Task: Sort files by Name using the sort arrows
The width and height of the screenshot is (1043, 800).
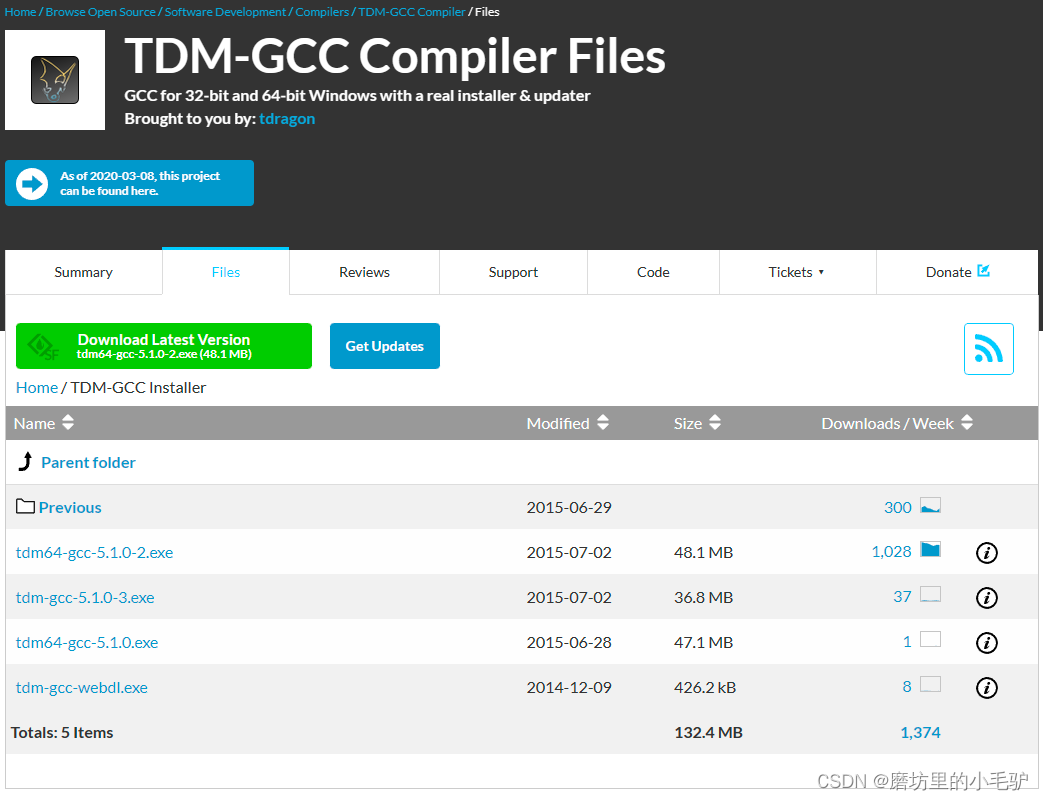Action: (x=68, y=422)
